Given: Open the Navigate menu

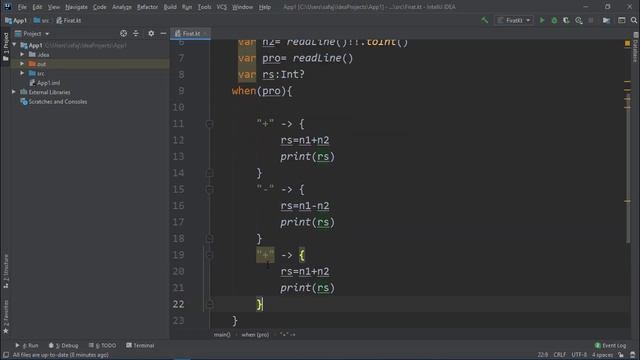Looking at the screenshot, I should pyautogui.click(x=76, y=7).
